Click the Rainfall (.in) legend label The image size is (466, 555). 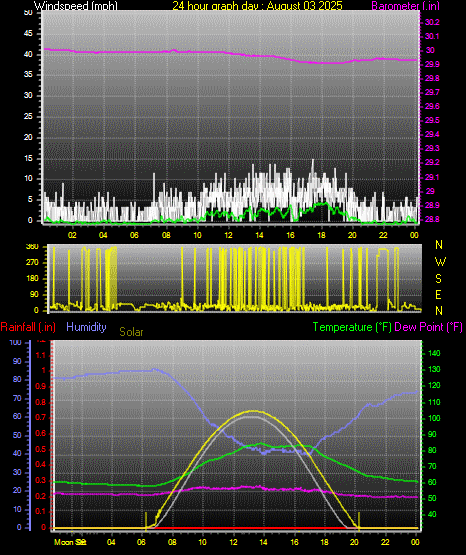coord(28,327)
